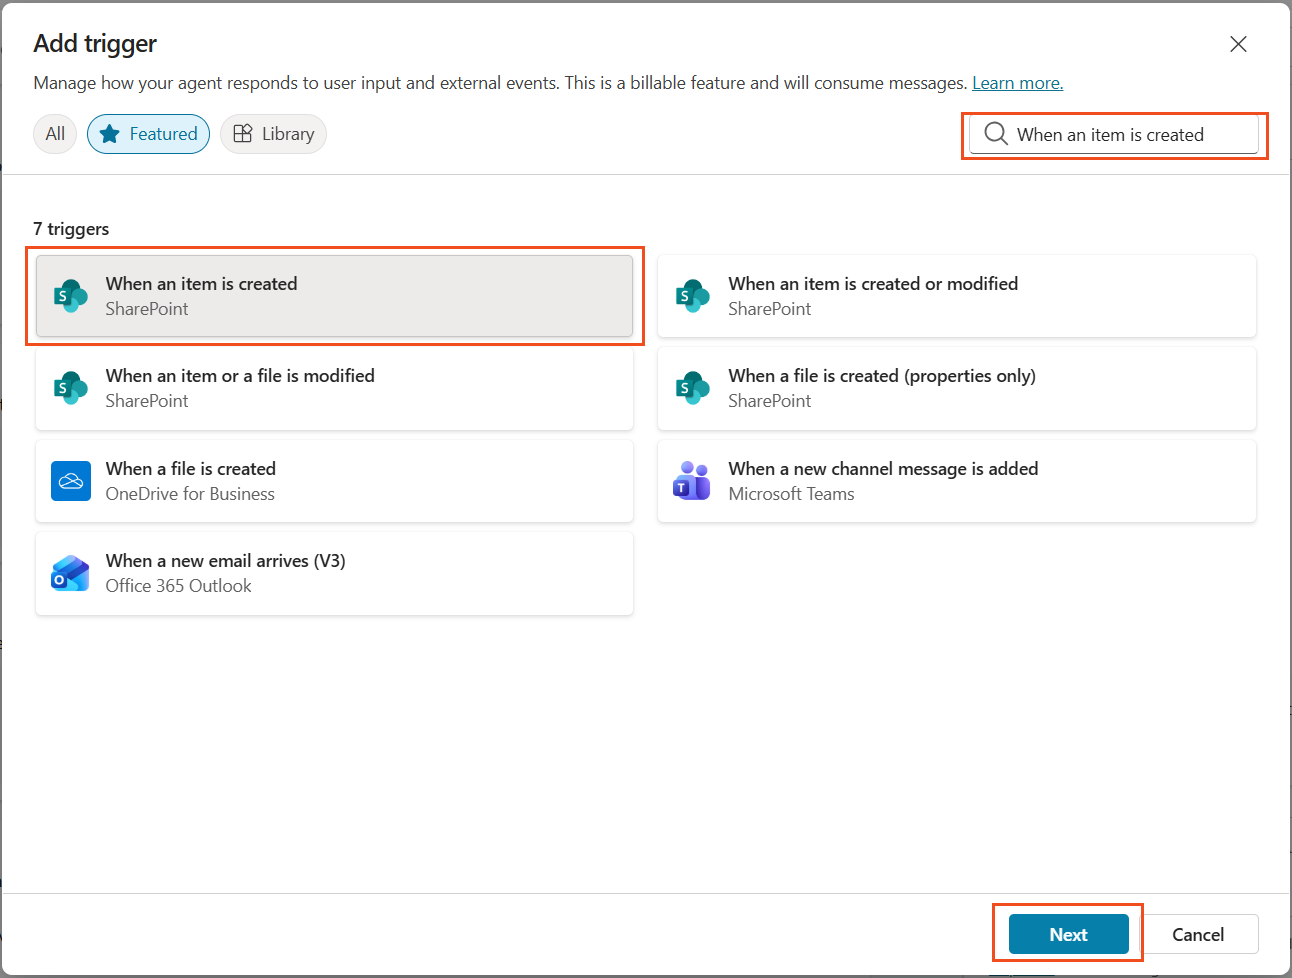This screenshot has height=978, width=1292.
Task: Click the SharePoint icon on 'When an item is created or modified'
Action: [x=693, y=295]
